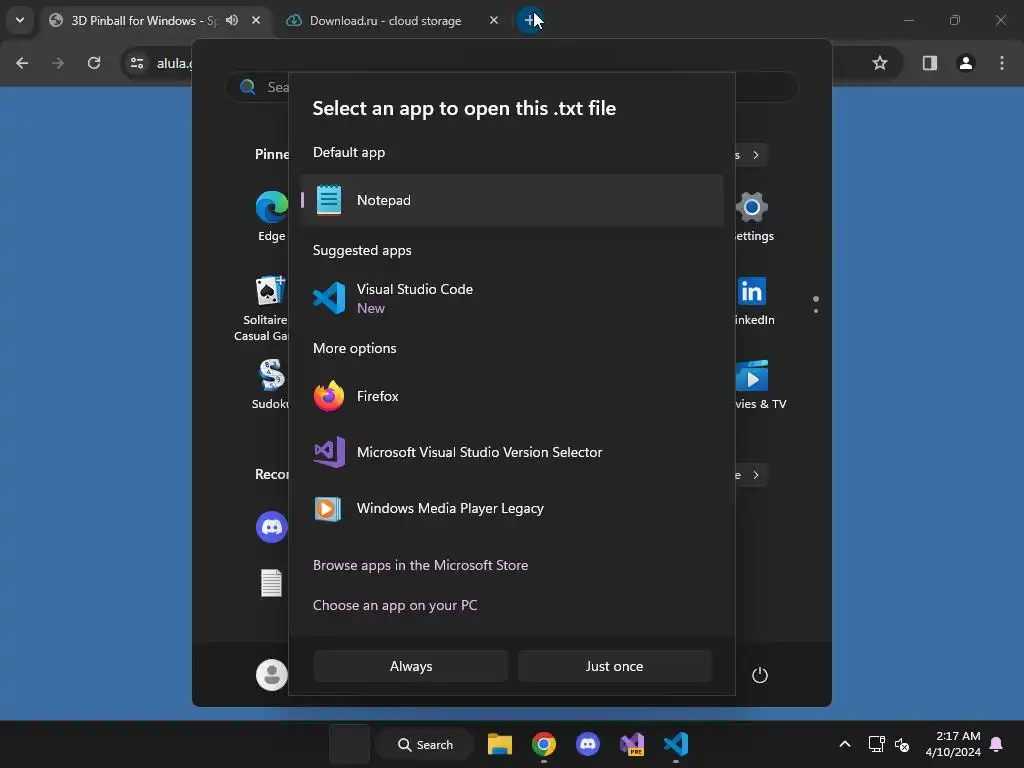
Task: Open Chrome three-dot menu
Action: (x=1002, y=63)
